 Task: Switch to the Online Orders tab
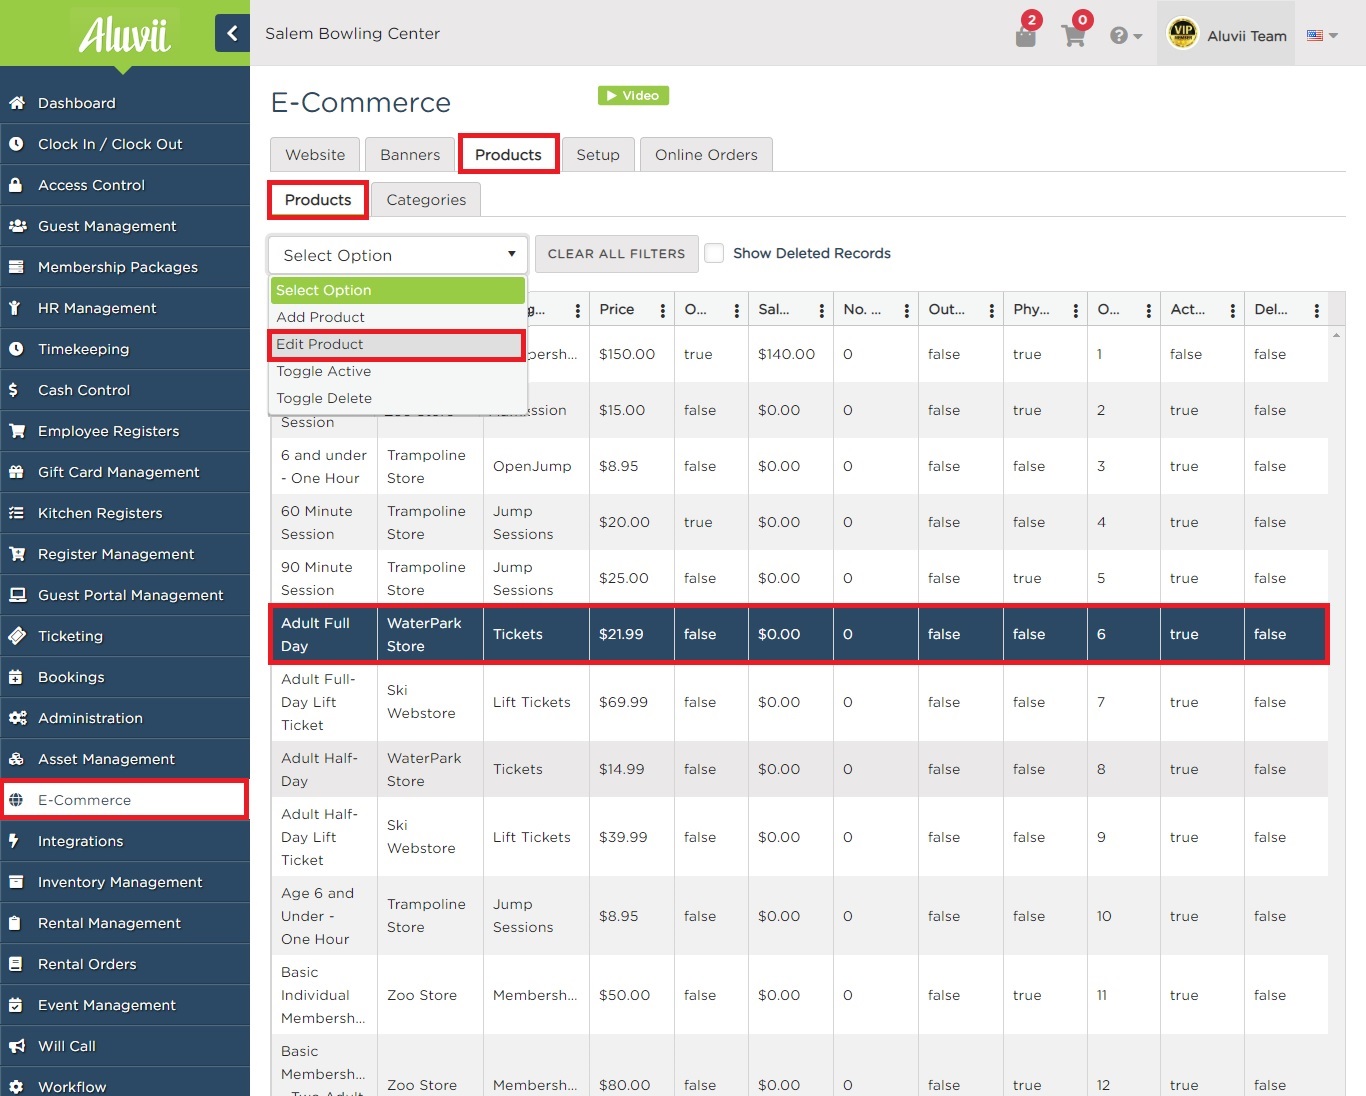pyautogui.click(x=706, y=155)
